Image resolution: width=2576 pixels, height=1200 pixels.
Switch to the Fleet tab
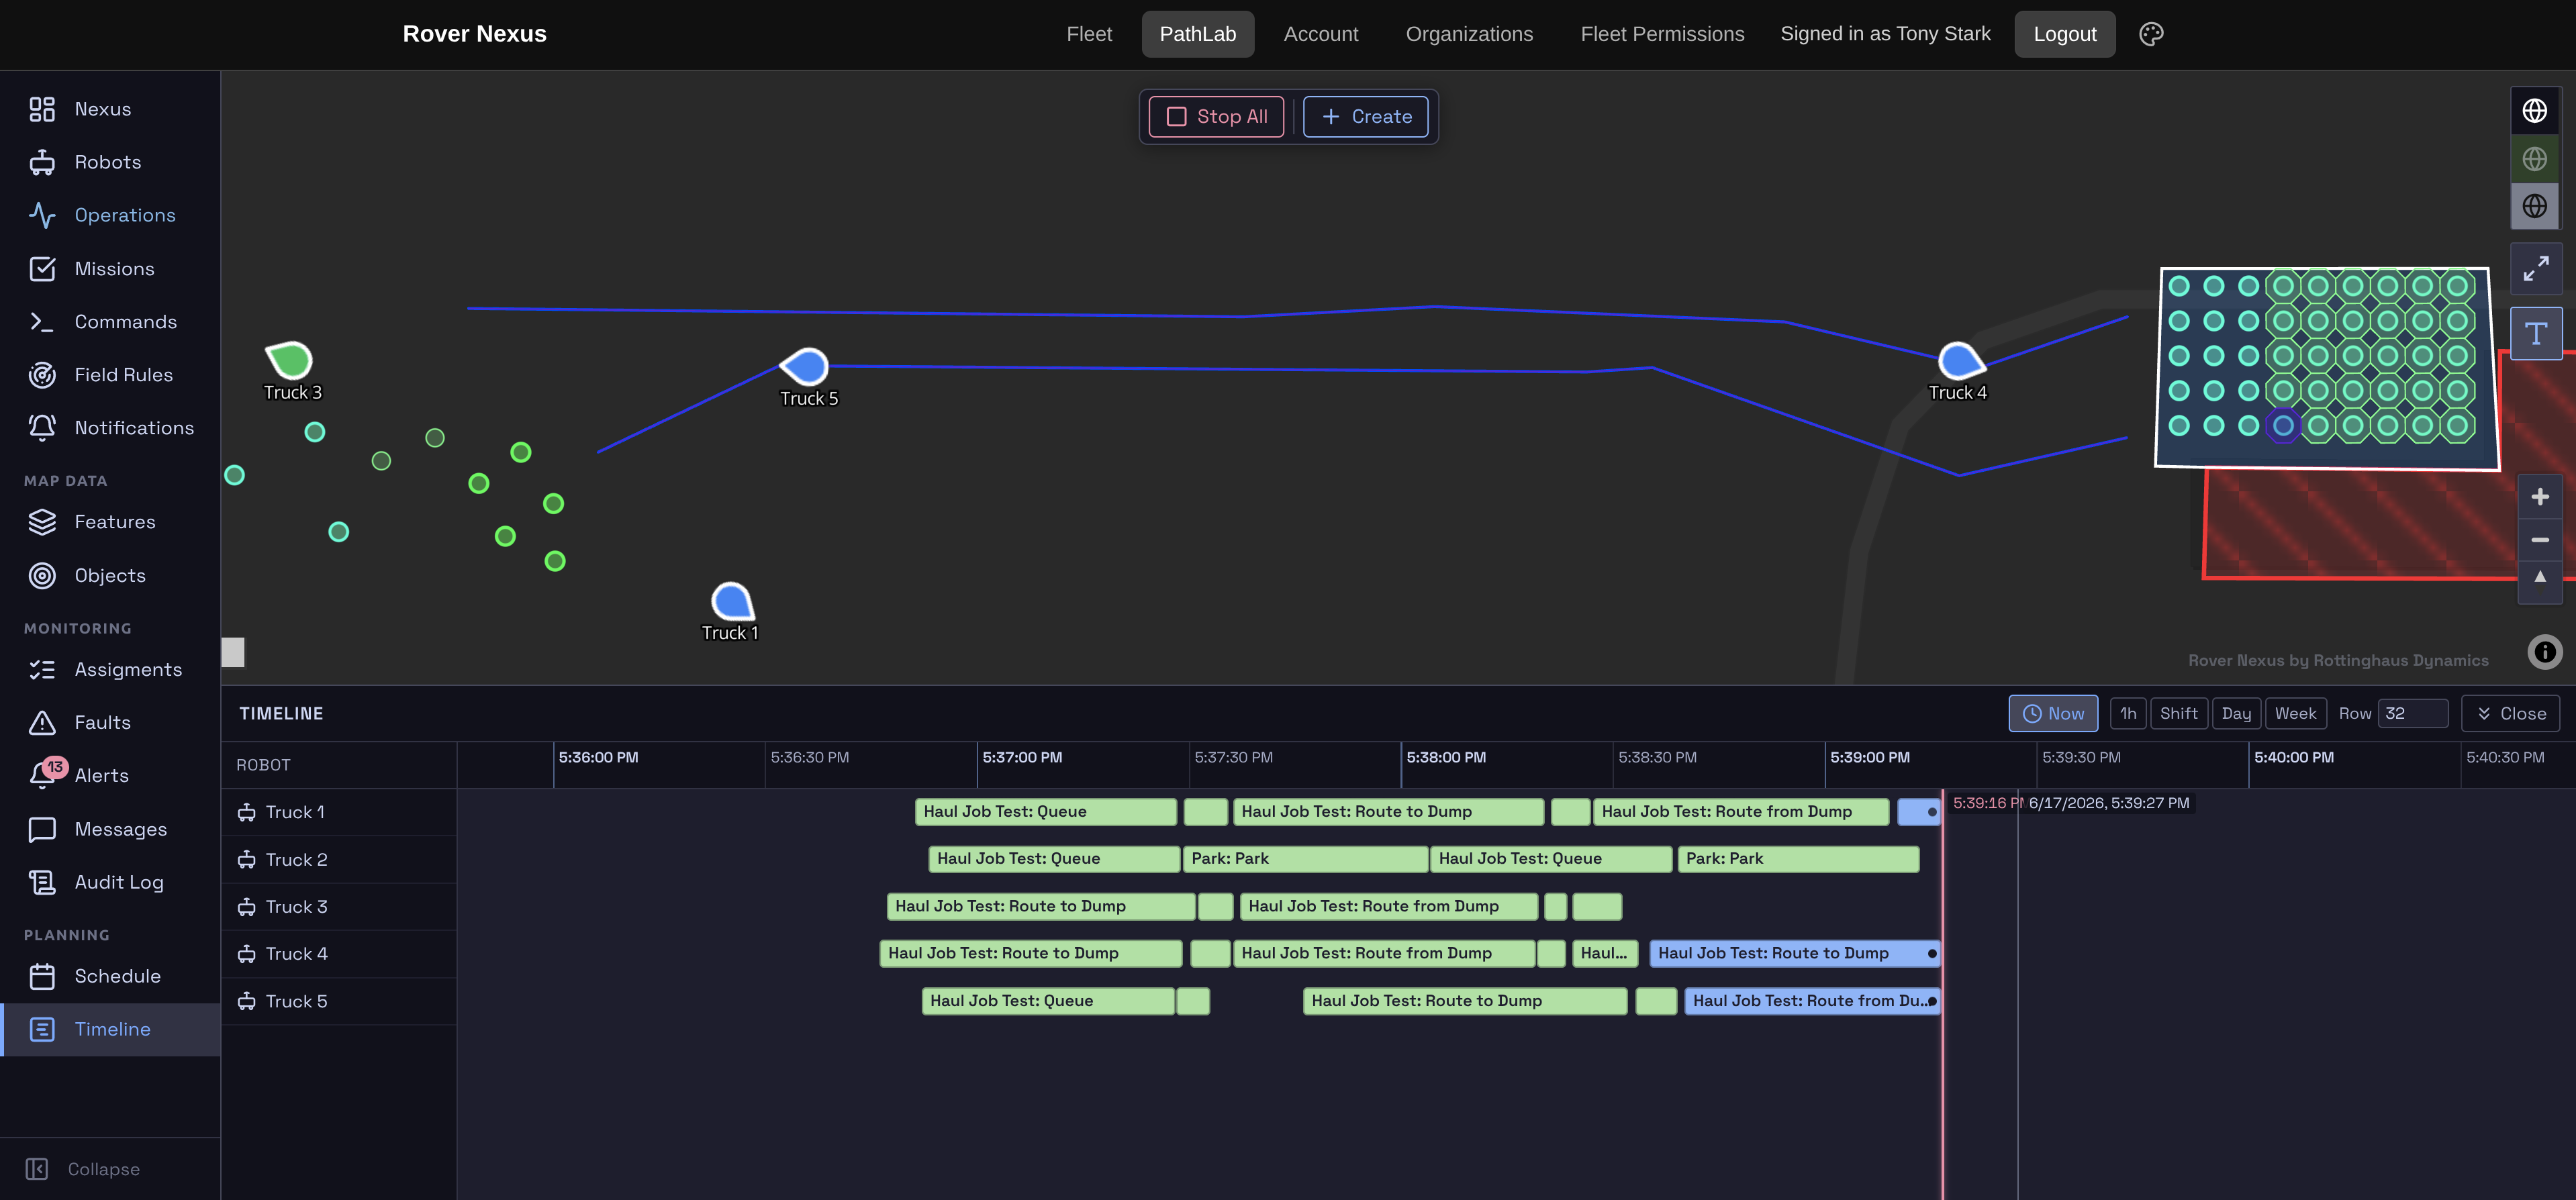click(1089, 34)
